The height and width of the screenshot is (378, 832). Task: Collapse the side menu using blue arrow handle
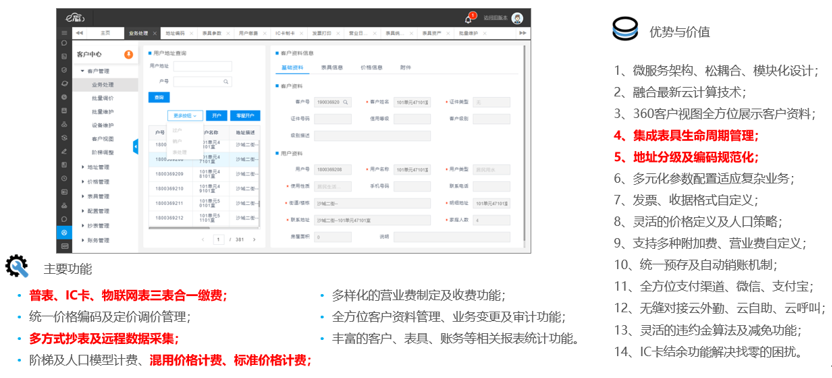[x=136, y=147]
